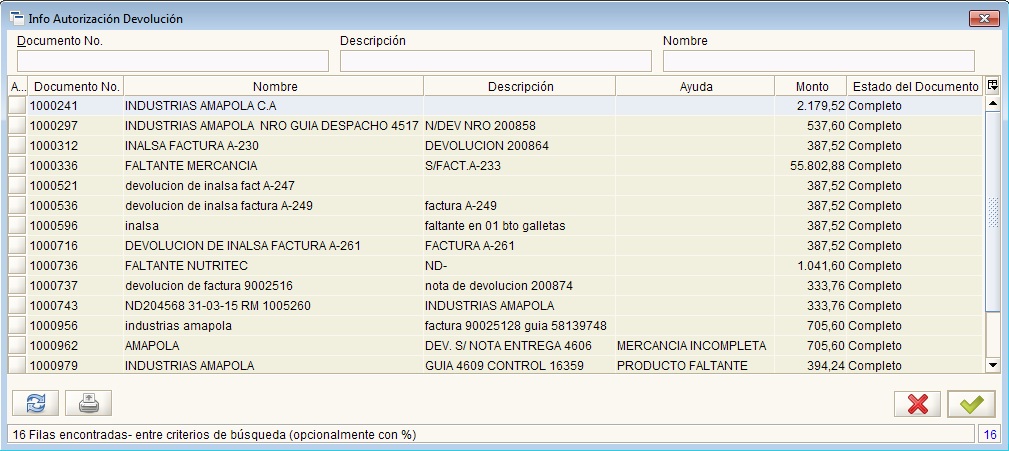This screenshot has height=451, width=1009.
Task: Open the window icon in the title bar
Action: point(16,18)
